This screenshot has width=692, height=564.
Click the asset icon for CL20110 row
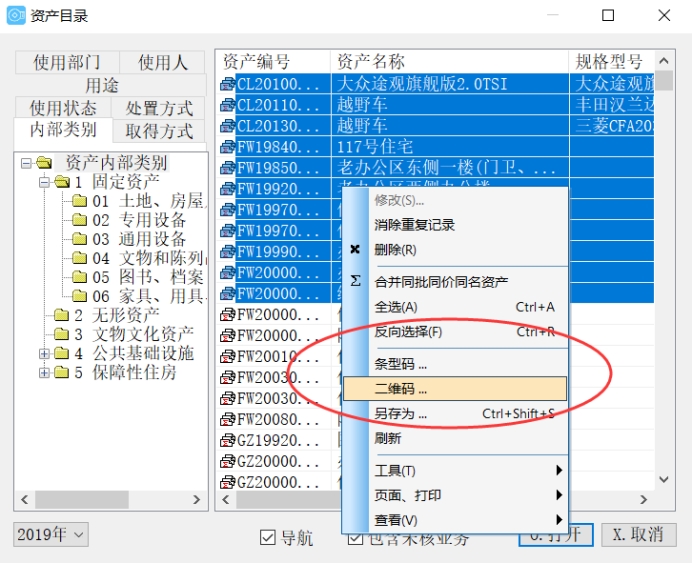click(x=227, y=105)
